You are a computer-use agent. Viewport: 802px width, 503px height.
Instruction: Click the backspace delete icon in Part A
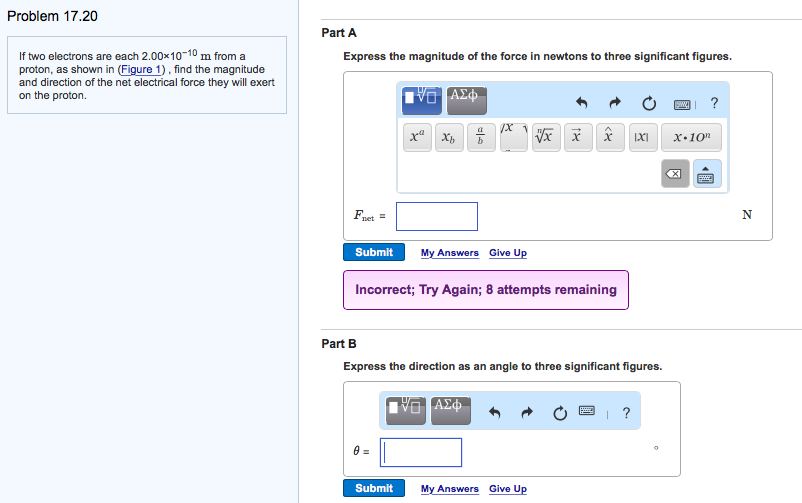coord(674,174)
